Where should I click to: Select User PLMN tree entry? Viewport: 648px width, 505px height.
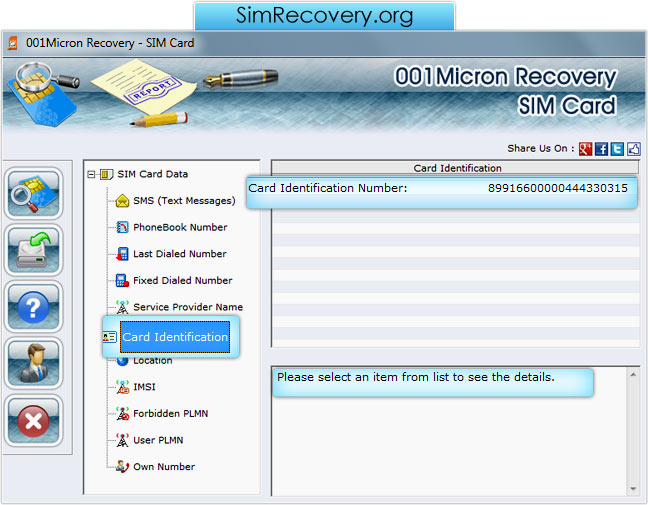click(158, 440)
